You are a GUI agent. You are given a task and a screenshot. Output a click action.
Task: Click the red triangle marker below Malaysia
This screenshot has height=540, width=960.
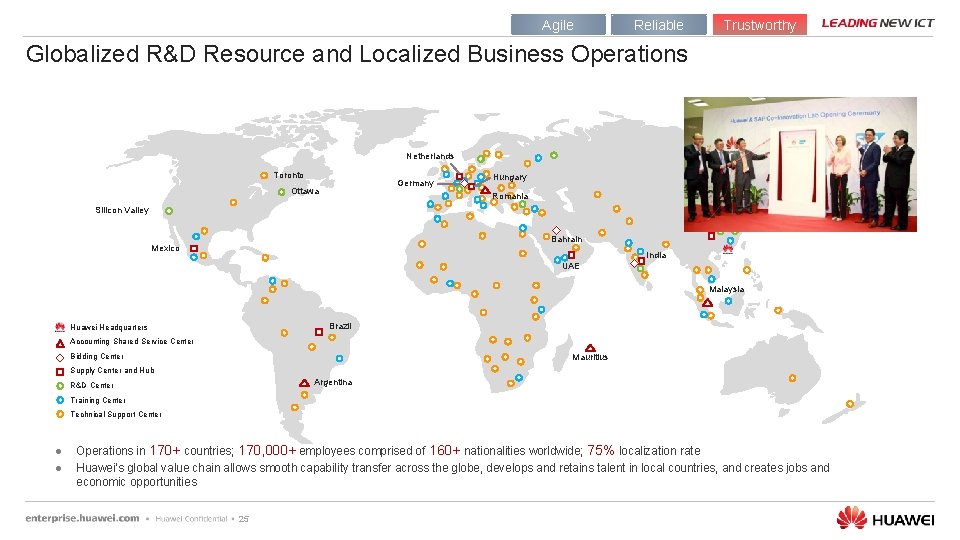pos(707,302)
